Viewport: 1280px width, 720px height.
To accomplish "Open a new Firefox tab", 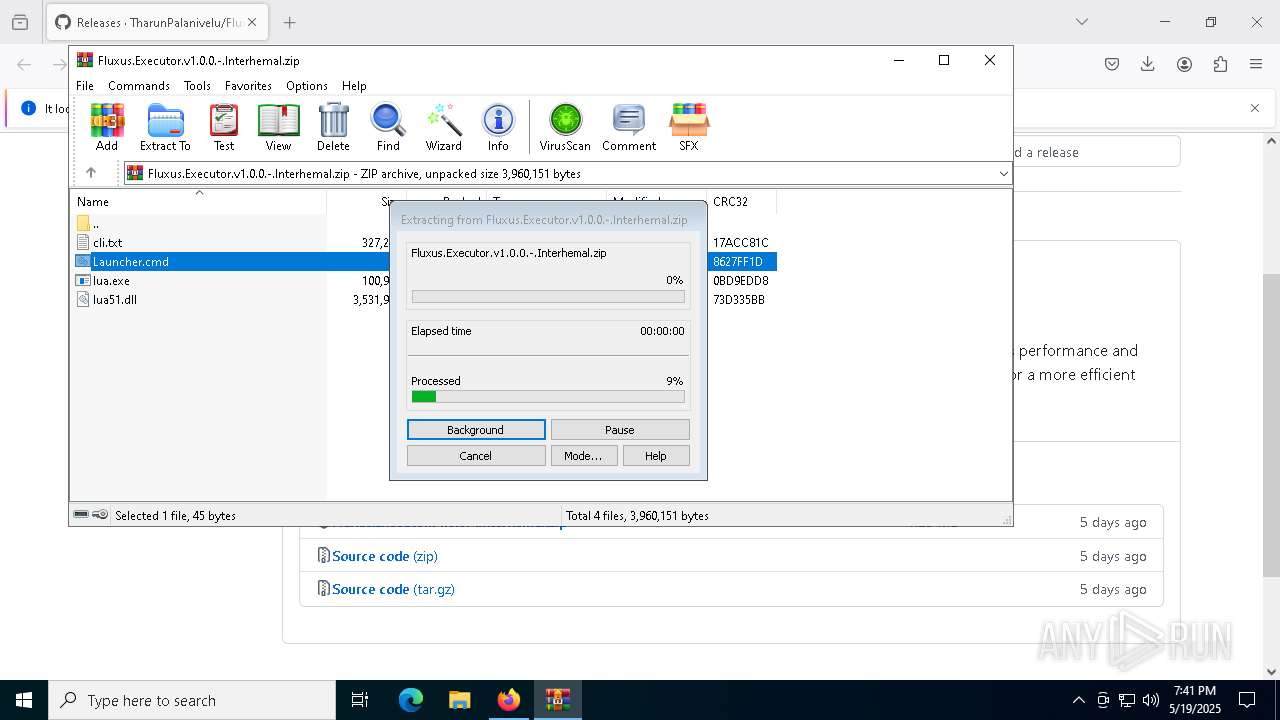I will (289, 22).
